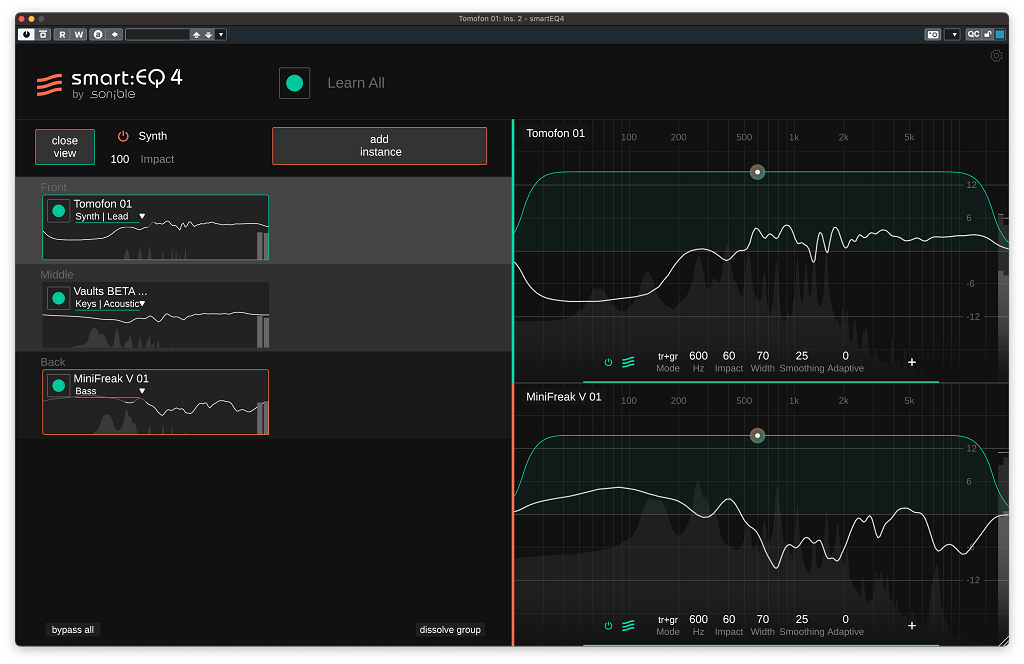Image resolution: width=1024 pixels, height=664 pixels.
Task: Click the Middle layer label
Action: (x=57, y=275)
